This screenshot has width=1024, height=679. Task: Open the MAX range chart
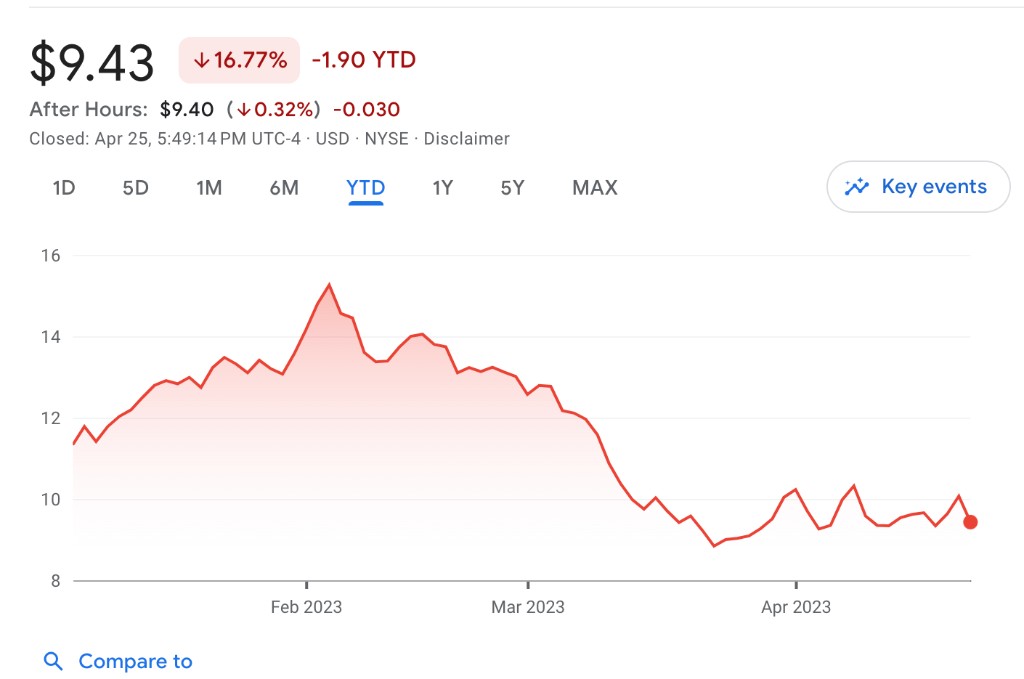595,188
